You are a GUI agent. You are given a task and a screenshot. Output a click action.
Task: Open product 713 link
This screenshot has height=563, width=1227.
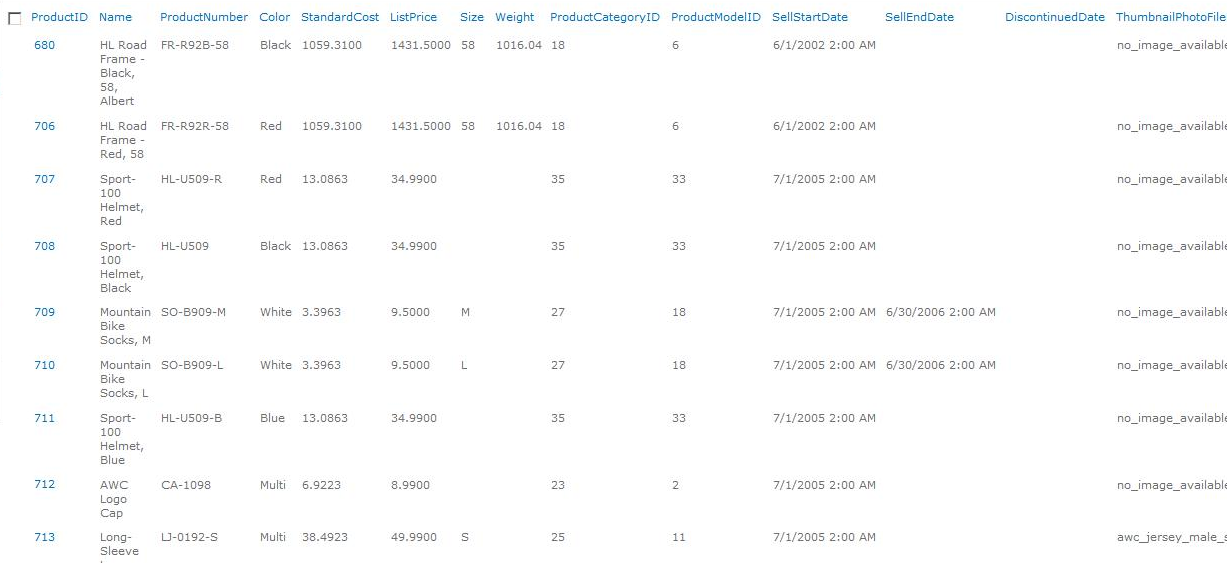point(45,537)
